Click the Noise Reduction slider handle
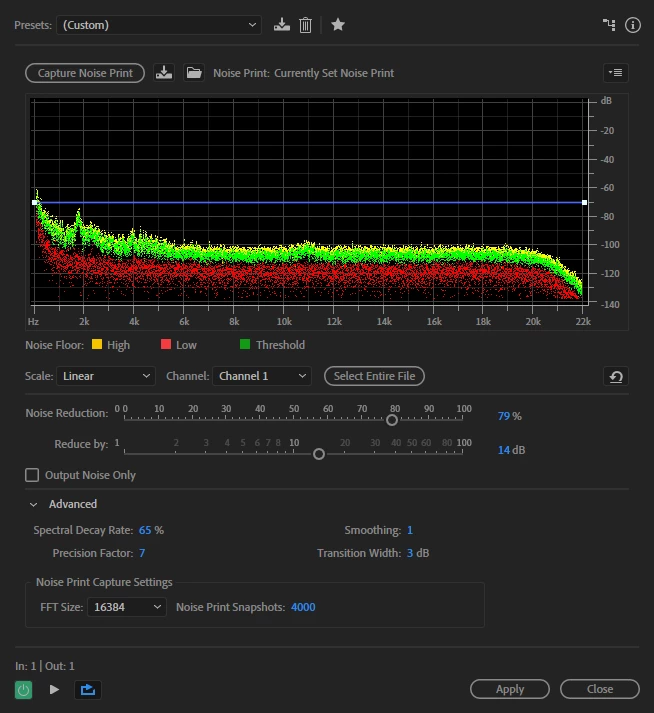 point(392,420)
